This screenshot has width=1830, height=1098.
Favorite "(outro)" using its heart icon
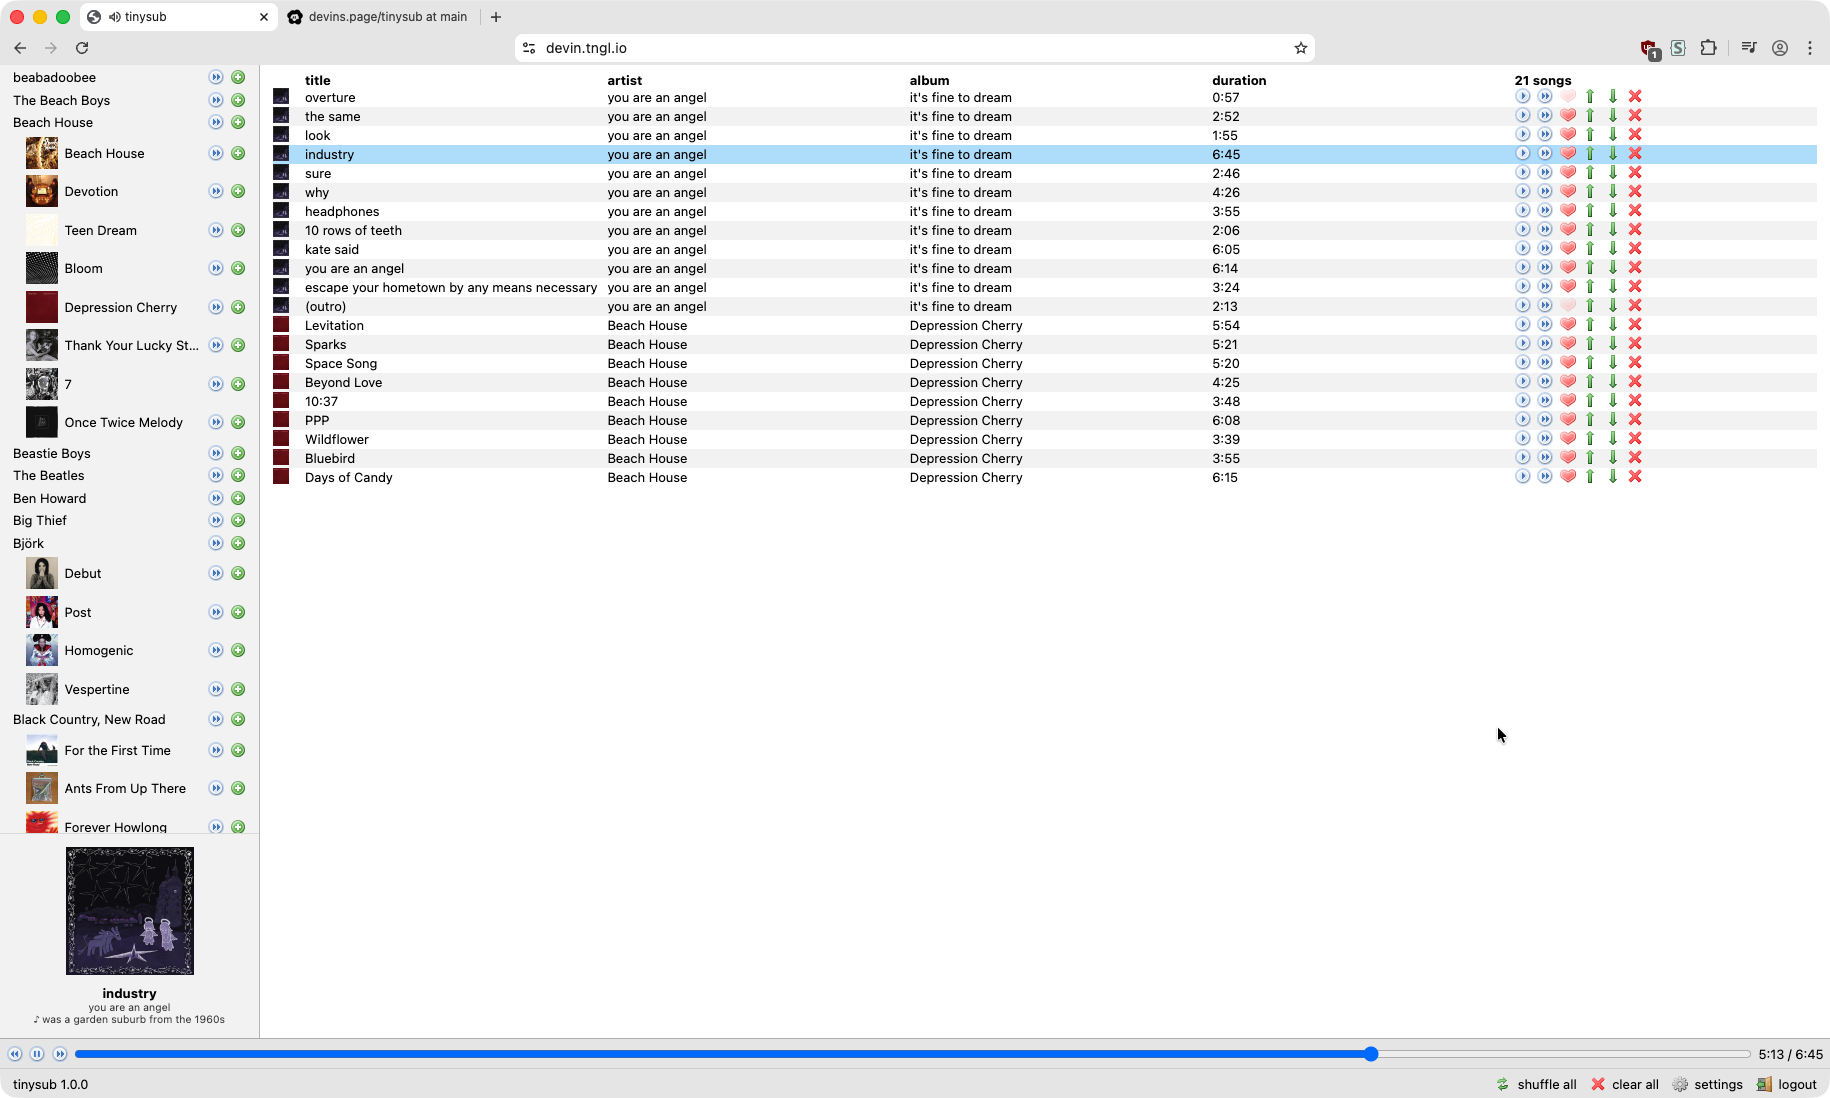[1567, 305]
